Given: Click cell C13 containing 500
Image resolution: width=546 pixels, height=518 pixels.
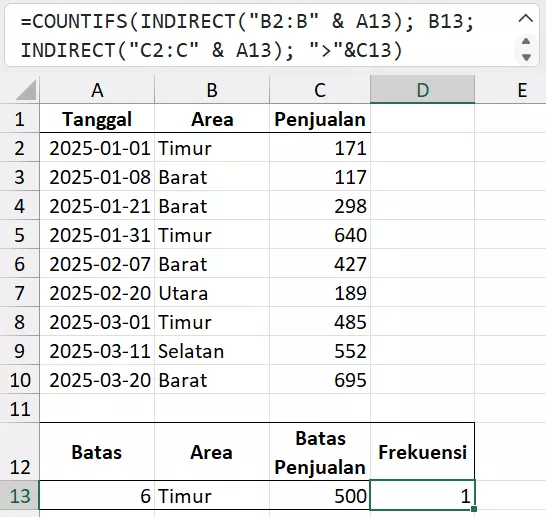Looking at the screenshot, I should [x=320, y=496].
